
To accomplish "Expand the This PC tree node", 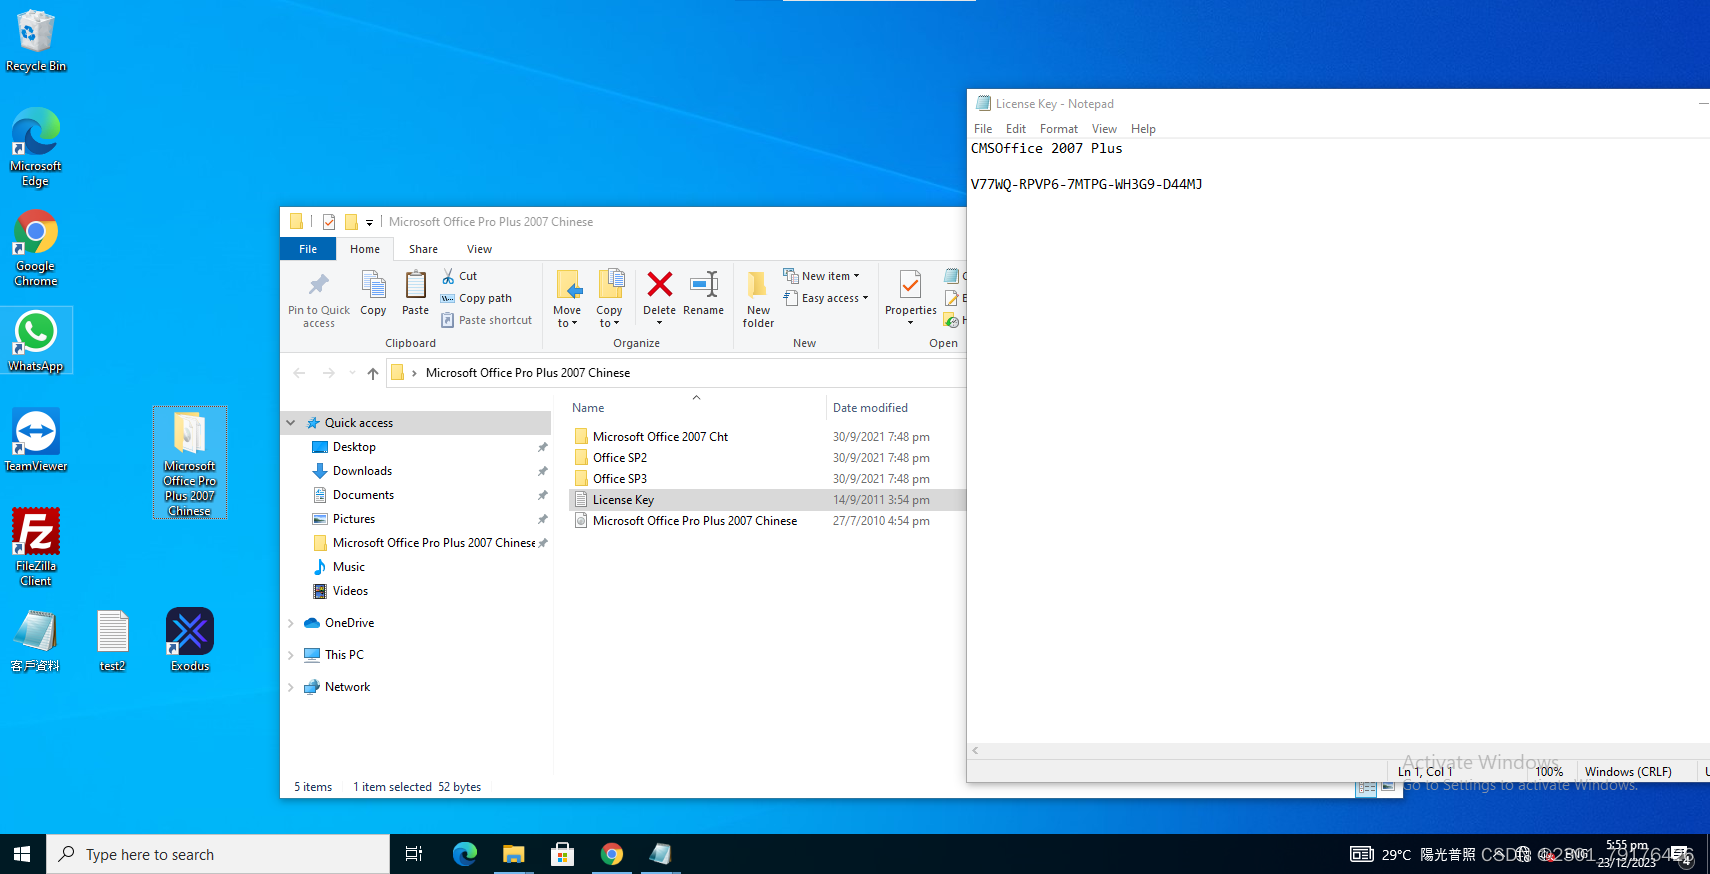I will coord(291,655).
